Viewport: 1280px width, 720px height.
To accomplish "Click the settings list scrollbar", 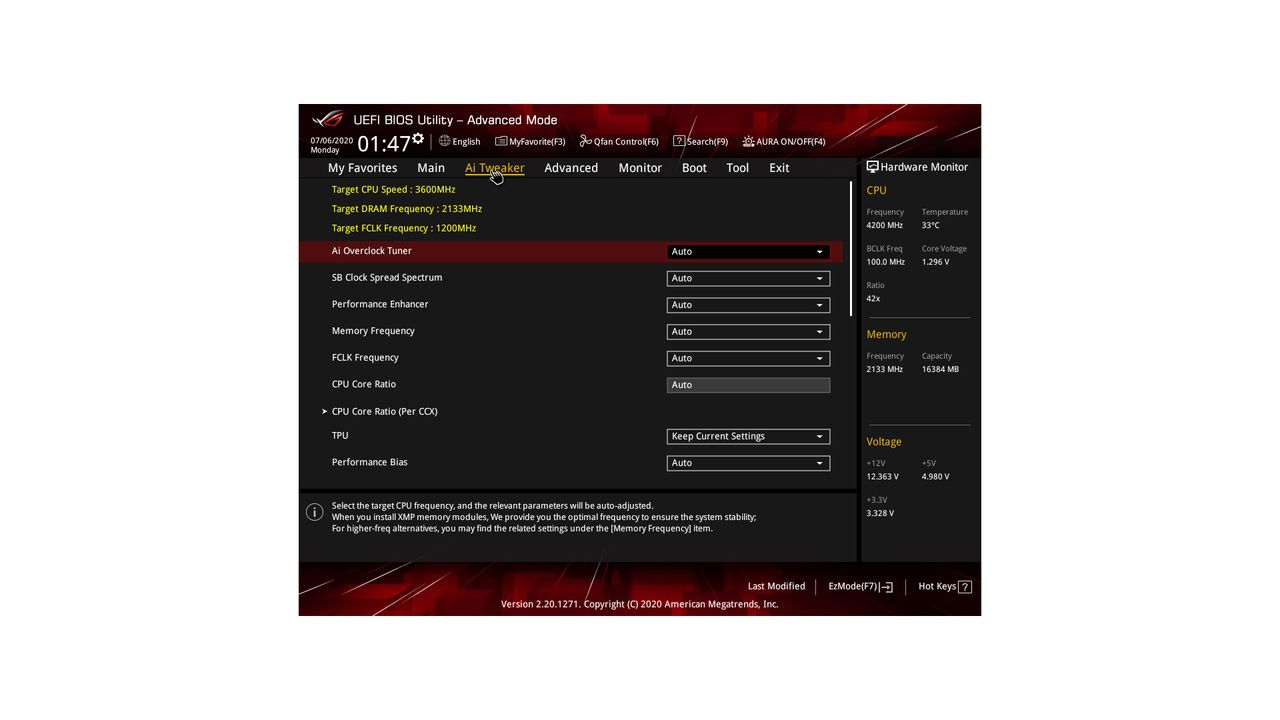I will coord(851,249).
